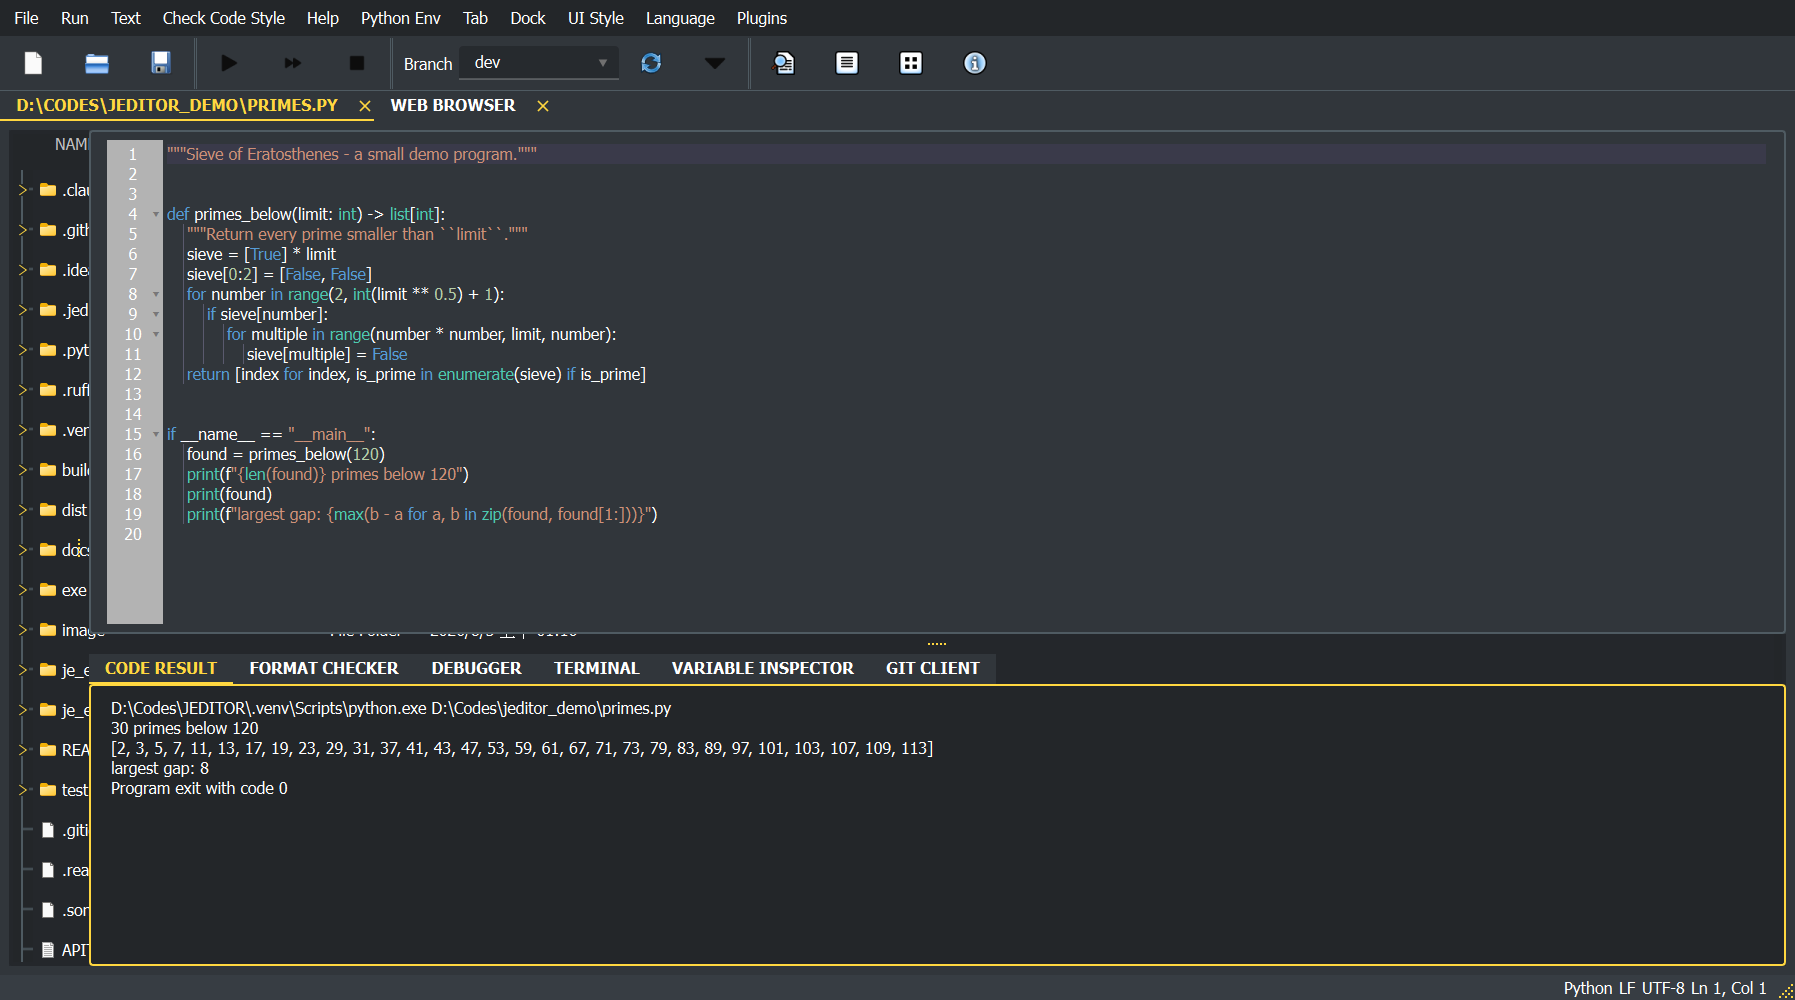Switch to VARIABLE INSPECTOR panel tab
The width and height of the screenshot is (1795, 1000).
pyautogui.click(x=763, y=668)
